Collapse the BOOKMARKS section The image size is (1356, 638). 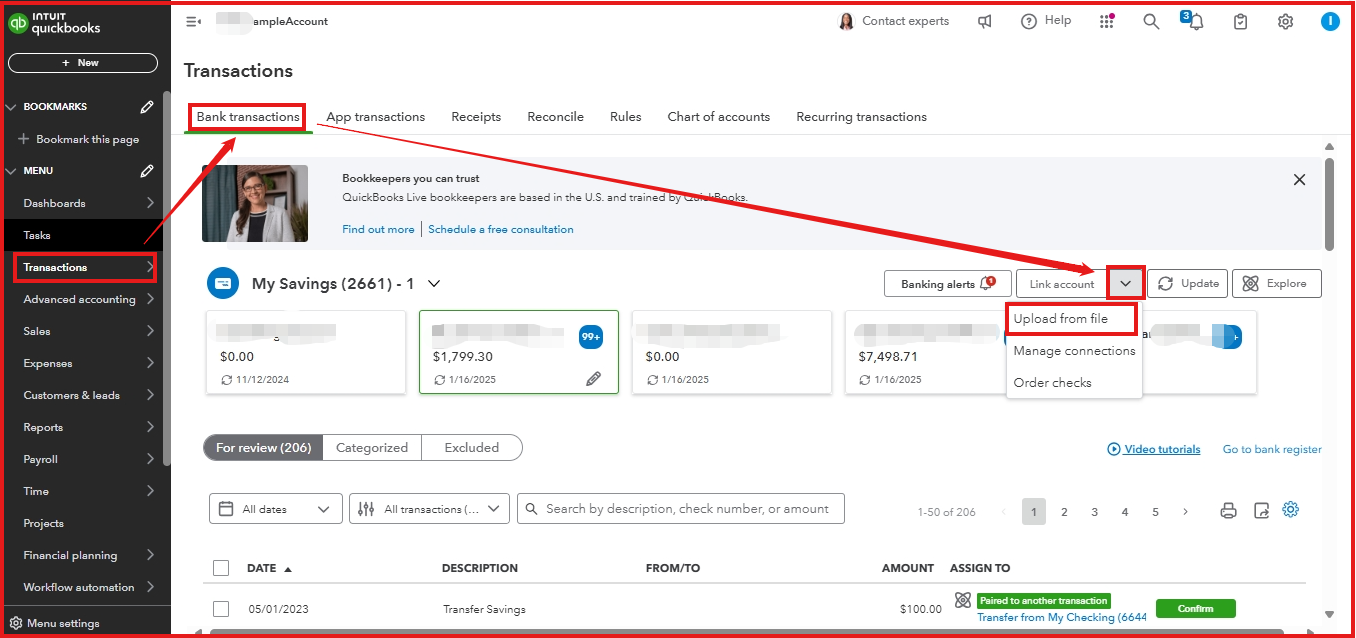pyautogui.click(x=11, y=106)
